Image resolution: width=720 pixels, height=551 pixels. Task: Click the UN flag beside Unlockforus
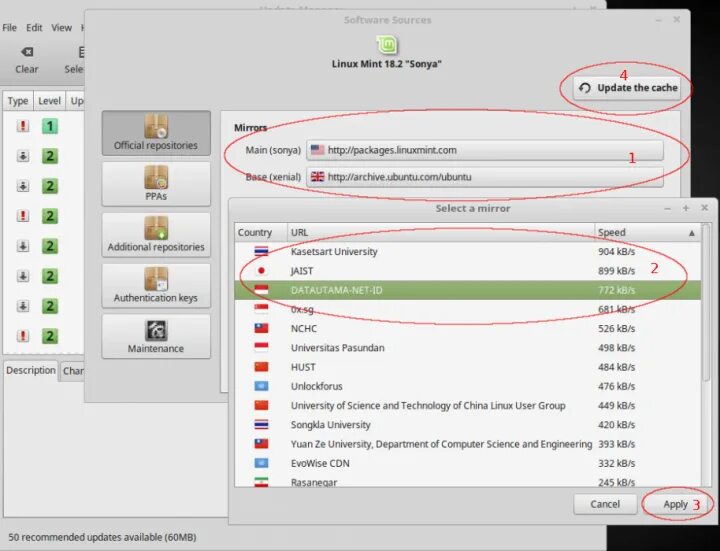261,386
